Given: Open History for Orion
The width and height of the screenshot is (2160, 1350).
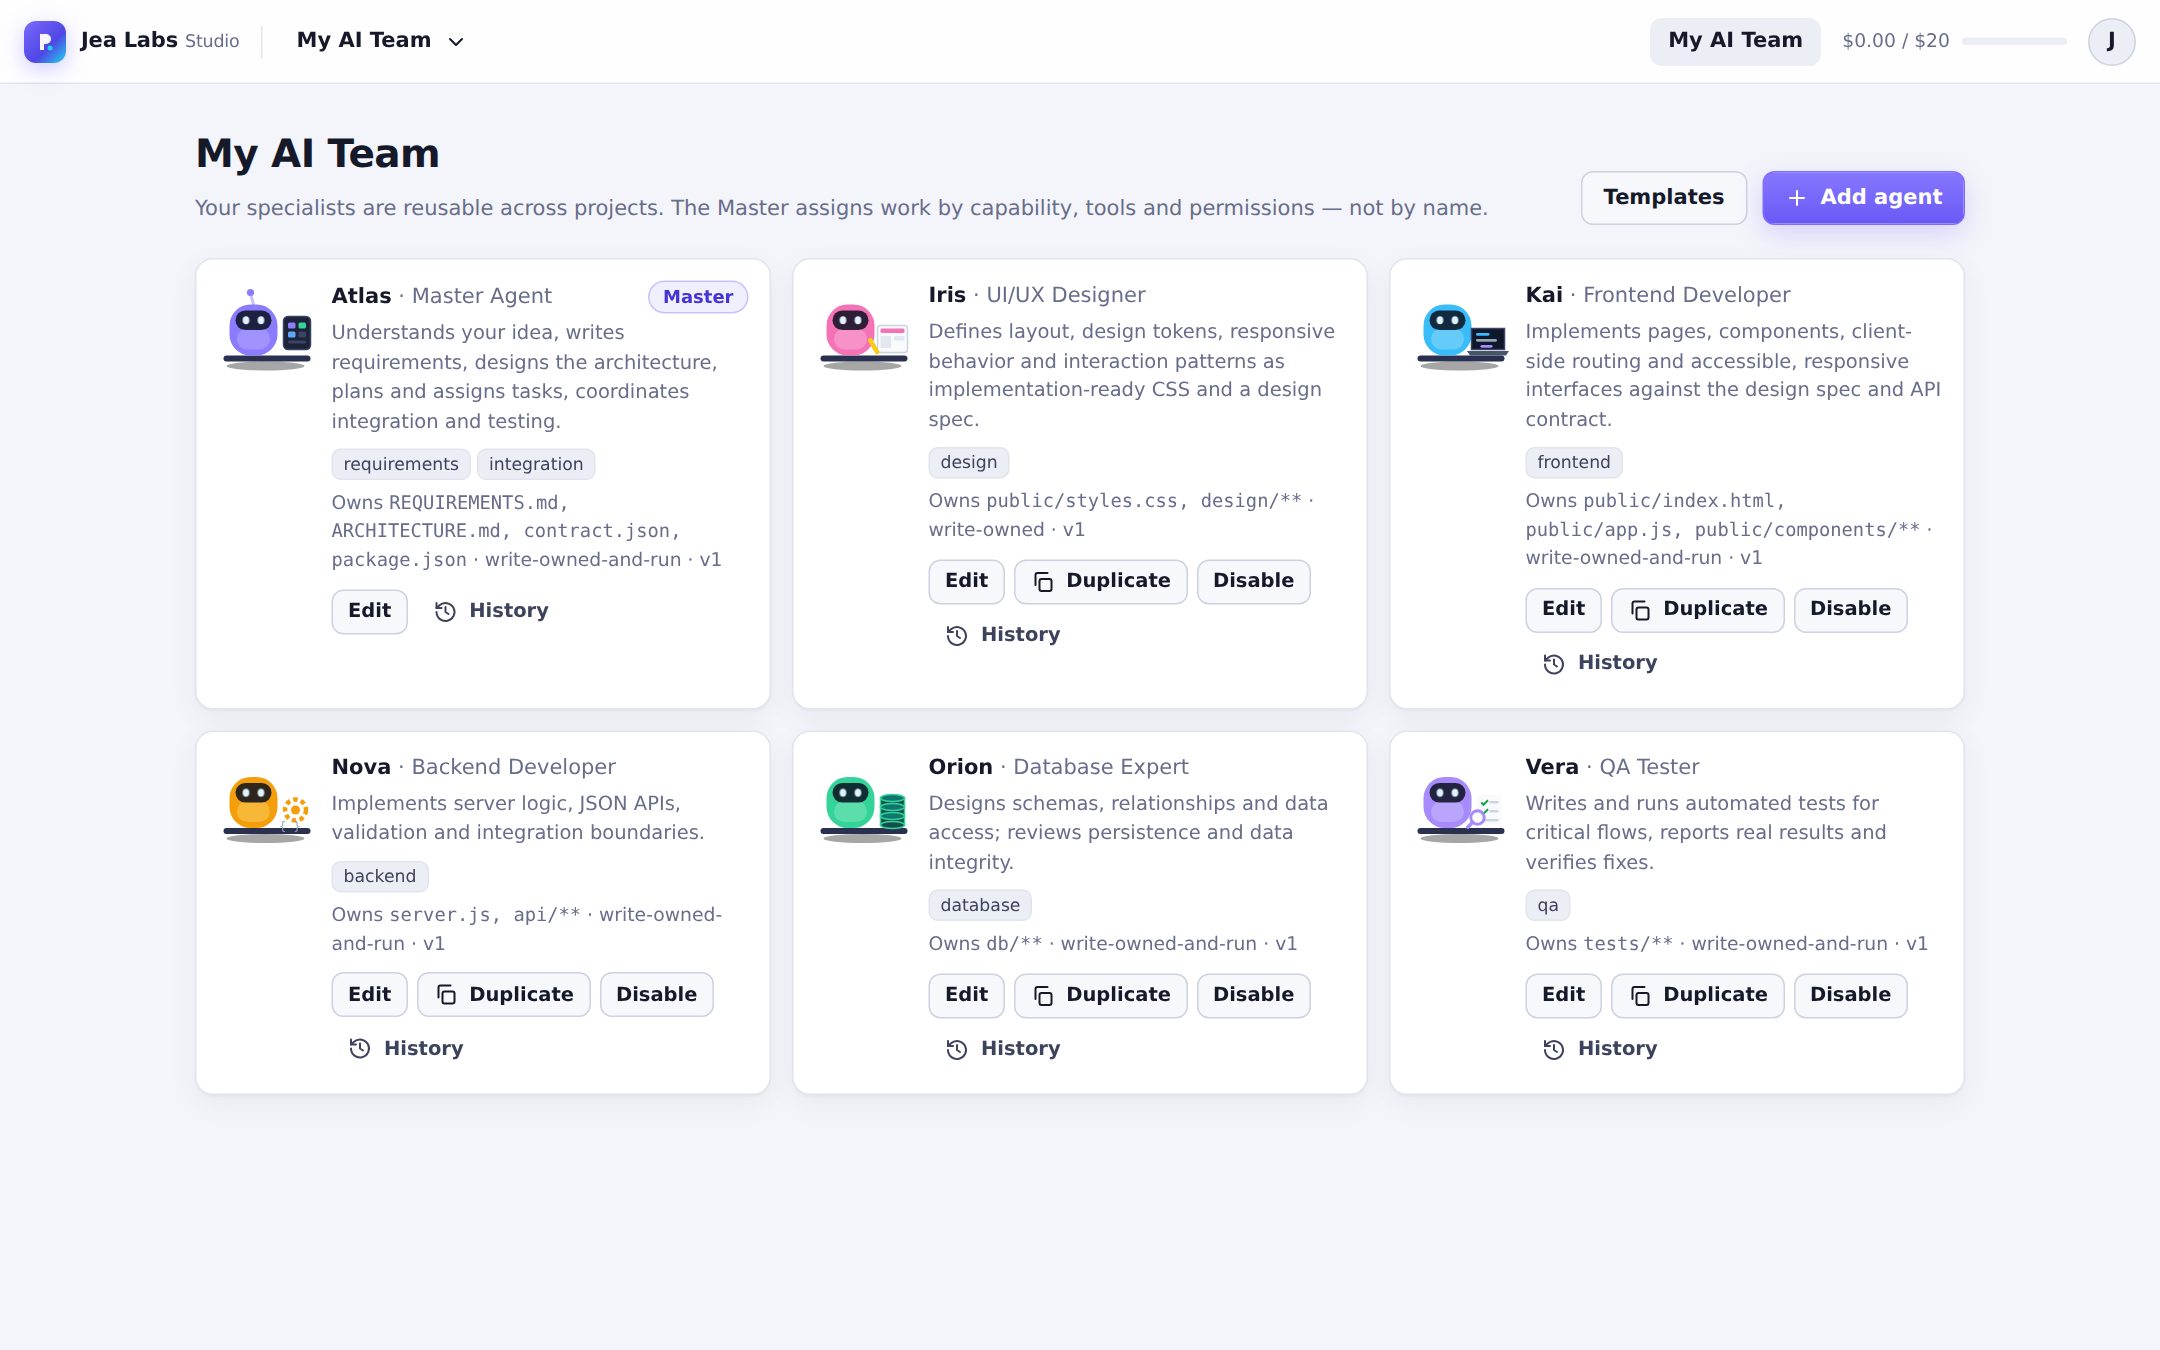Looking at the screenshot, I should (1003, 1049).
